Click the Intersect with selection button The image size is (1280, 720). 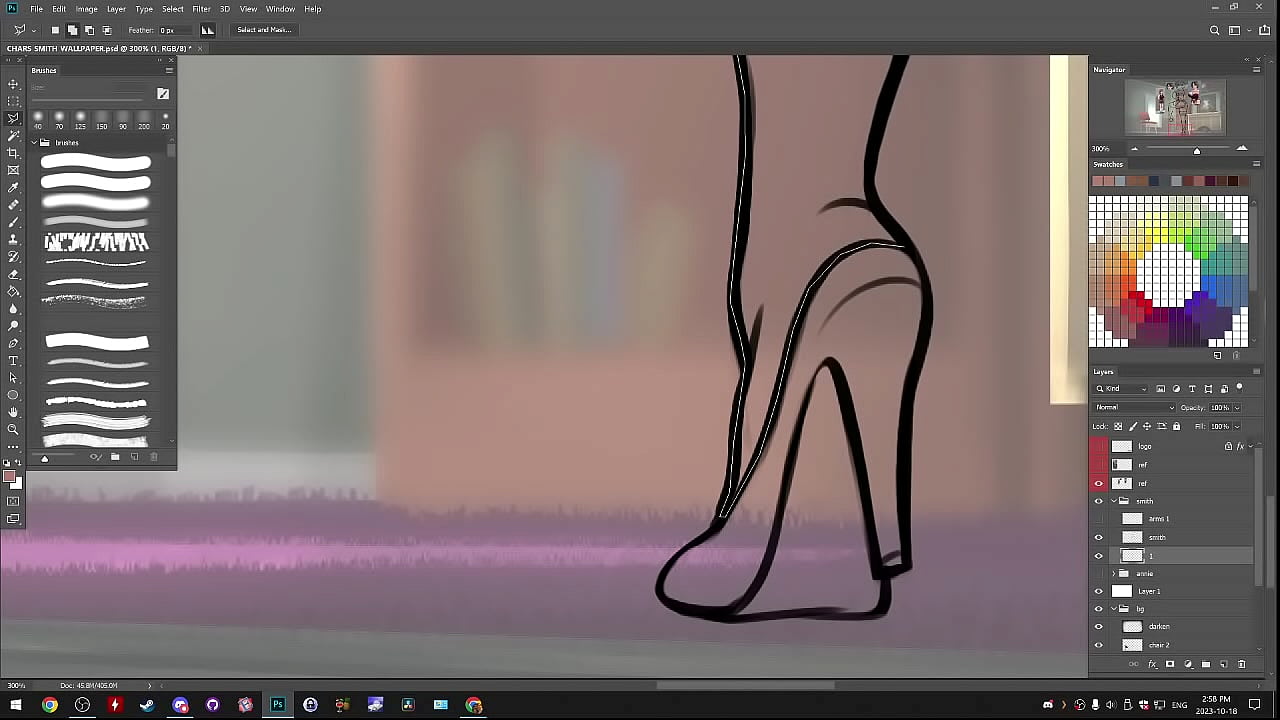point(107,30)
